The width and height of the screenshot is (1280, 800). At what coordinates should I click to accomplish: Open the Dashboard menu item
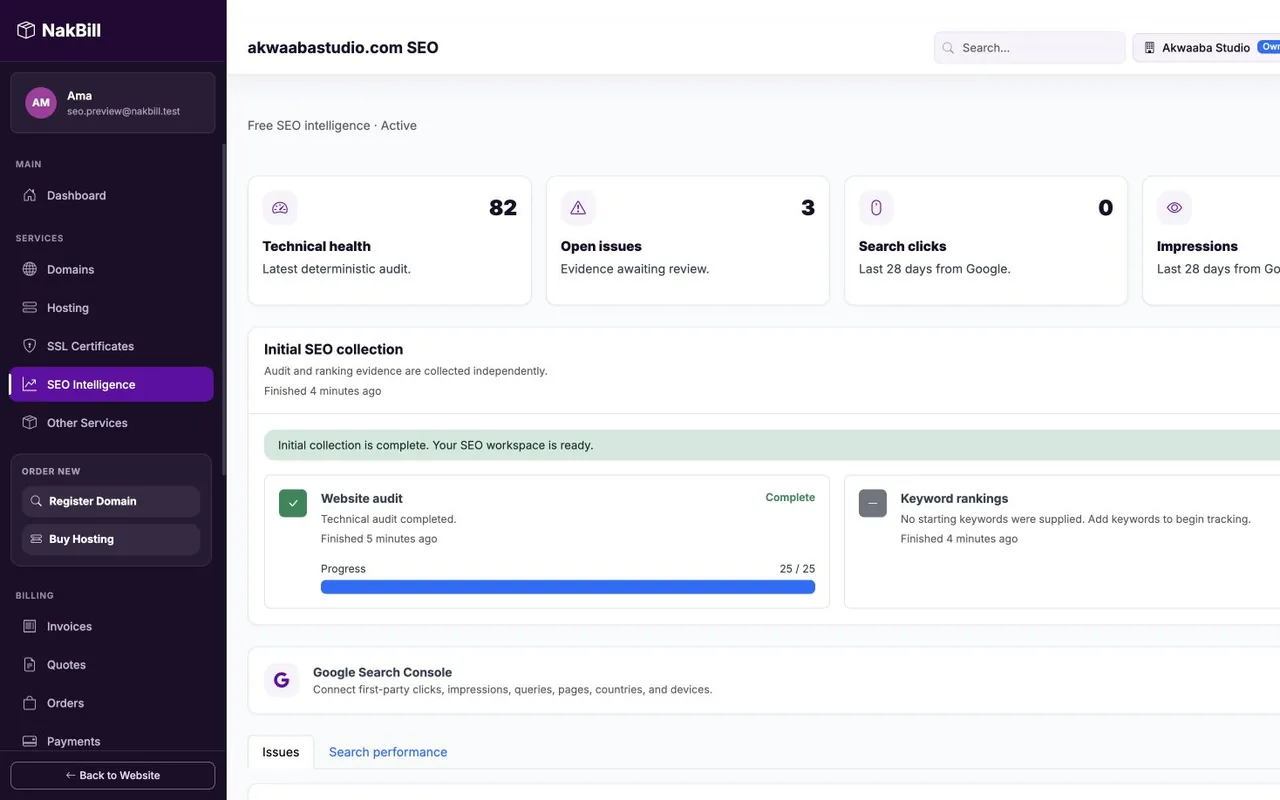[x=112, y=195]
